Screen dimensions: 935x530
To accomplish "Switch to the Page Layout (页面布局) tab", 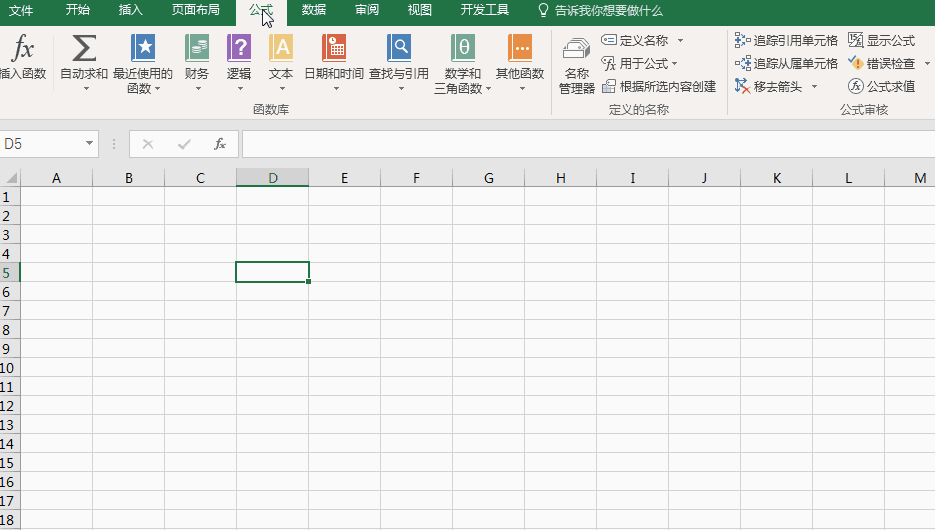I will pos(196,10).
